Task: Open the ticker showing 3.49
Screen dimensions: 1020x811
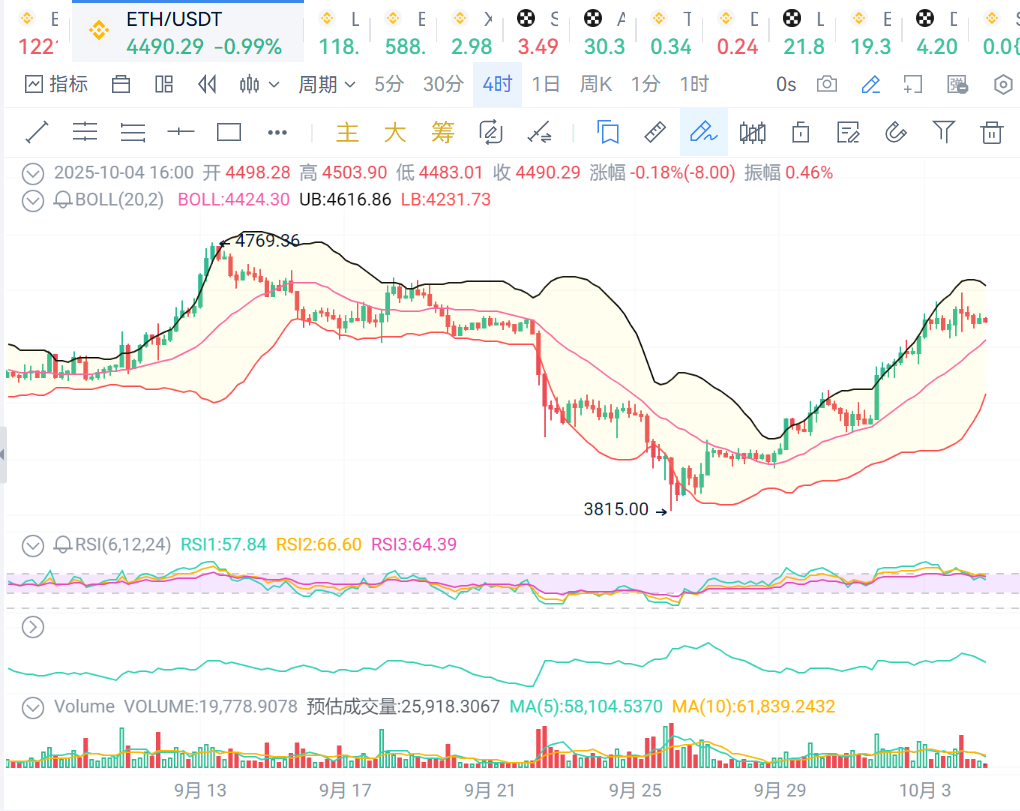Action: (537, 32)
